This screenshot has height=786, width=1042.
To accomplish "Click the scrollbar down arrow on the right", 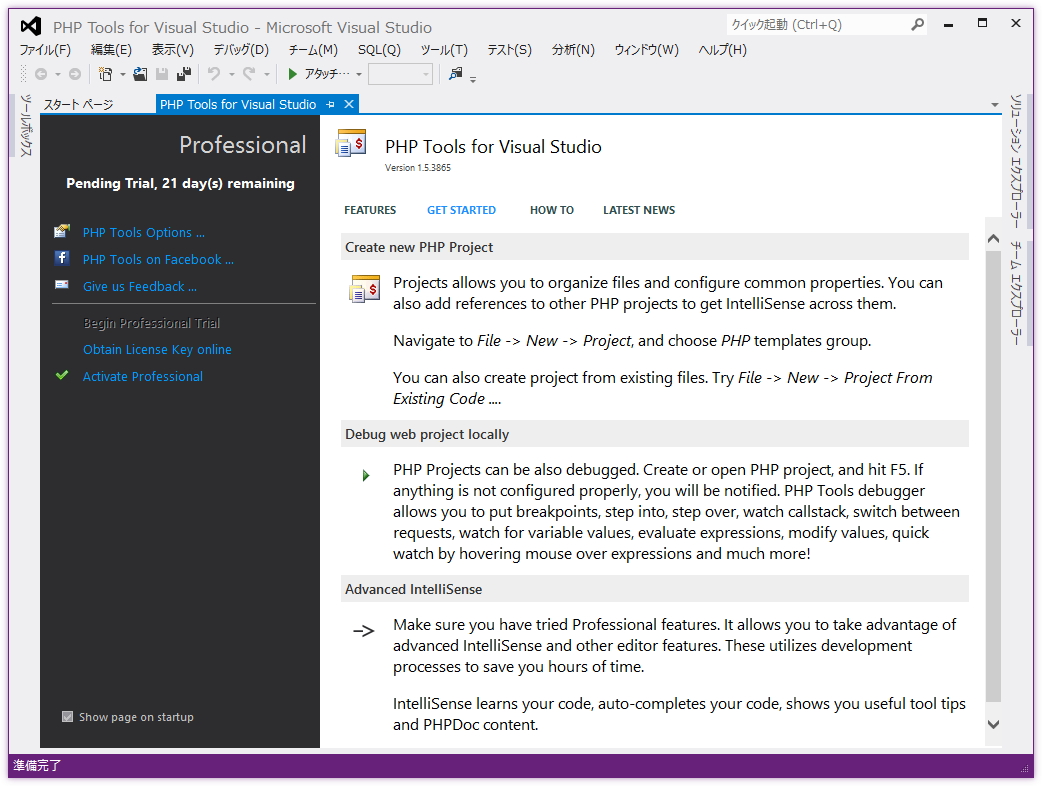I will click(x=993, y=723).
